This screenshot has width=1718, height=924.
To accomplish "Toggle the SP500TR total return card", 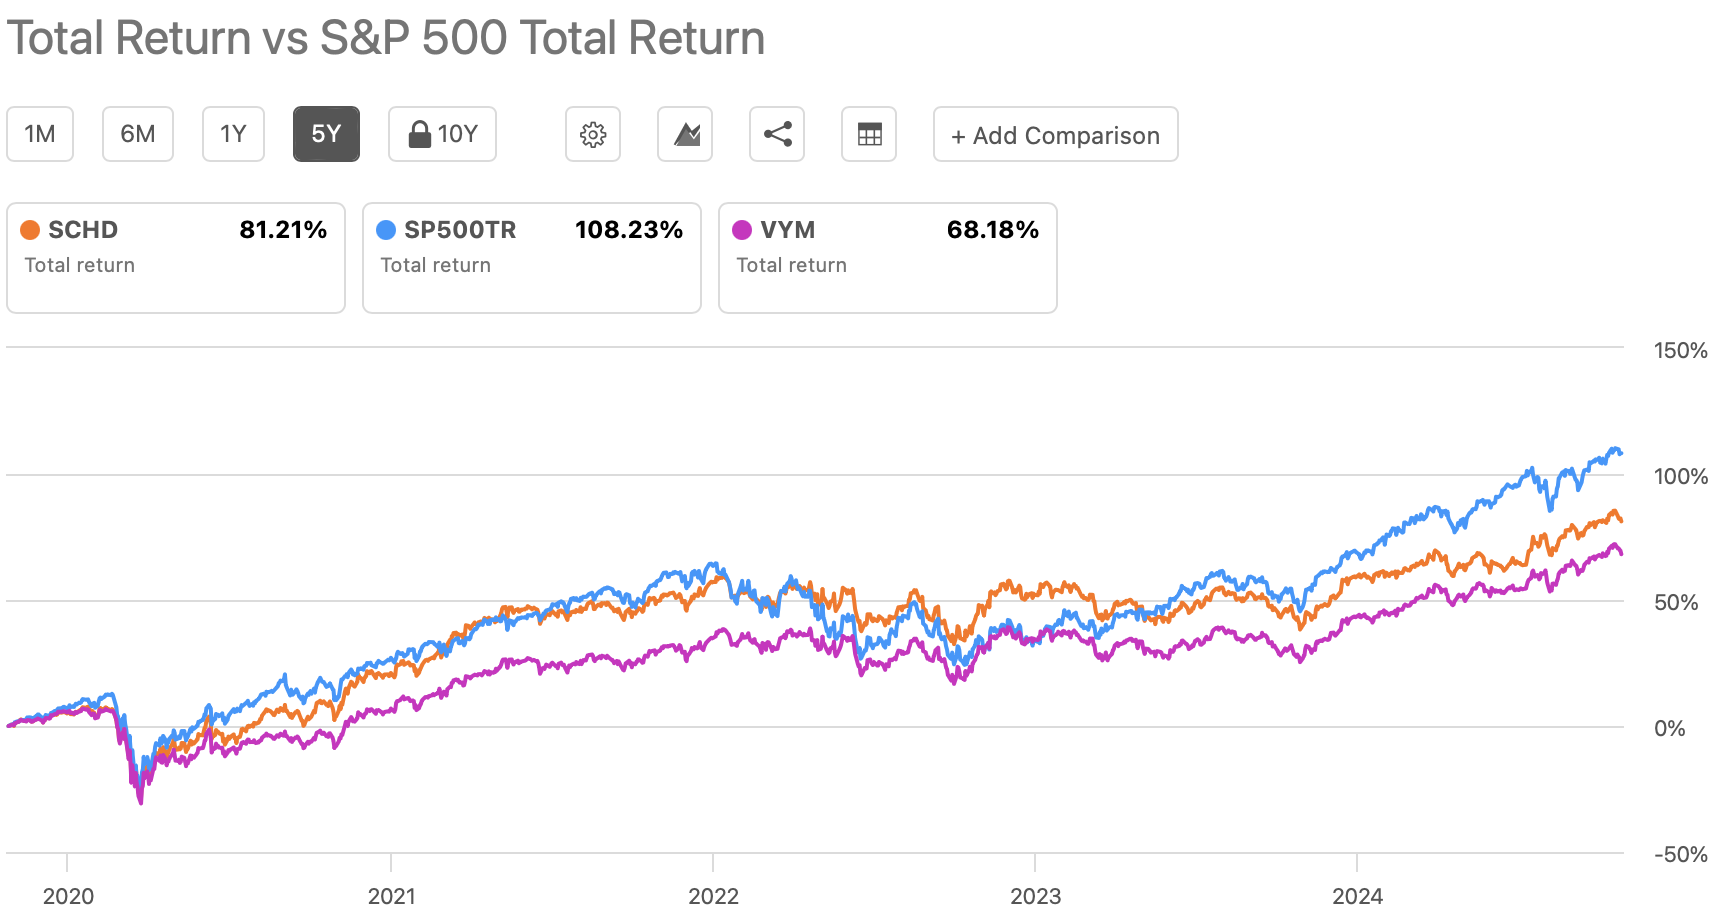I will pos(532,258).
